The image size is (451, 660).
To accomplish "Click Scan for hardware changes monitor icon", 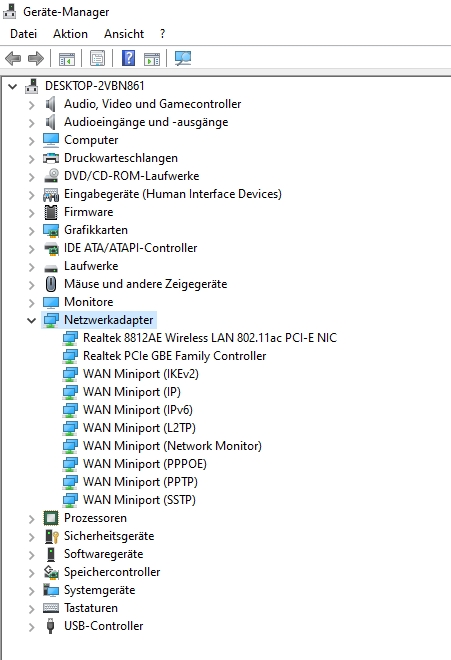I will 183,58.
